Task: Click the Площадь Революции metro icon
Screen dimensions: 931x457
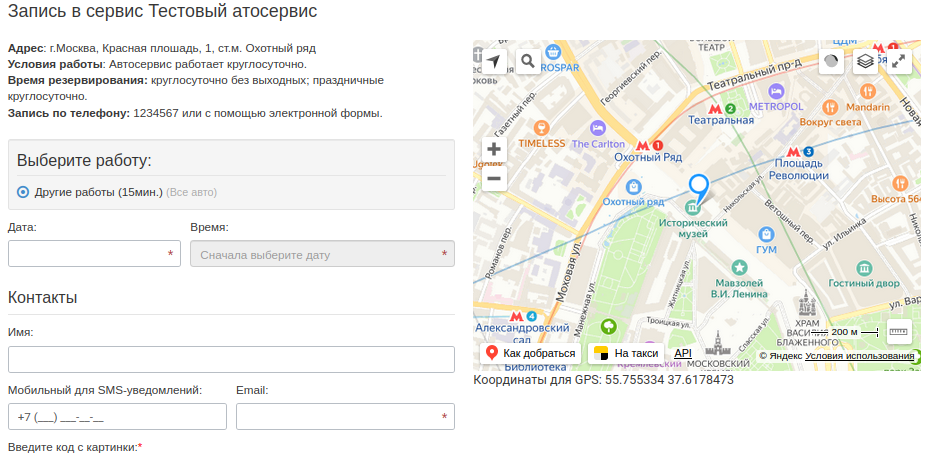Action: click(x=793, y=151)
